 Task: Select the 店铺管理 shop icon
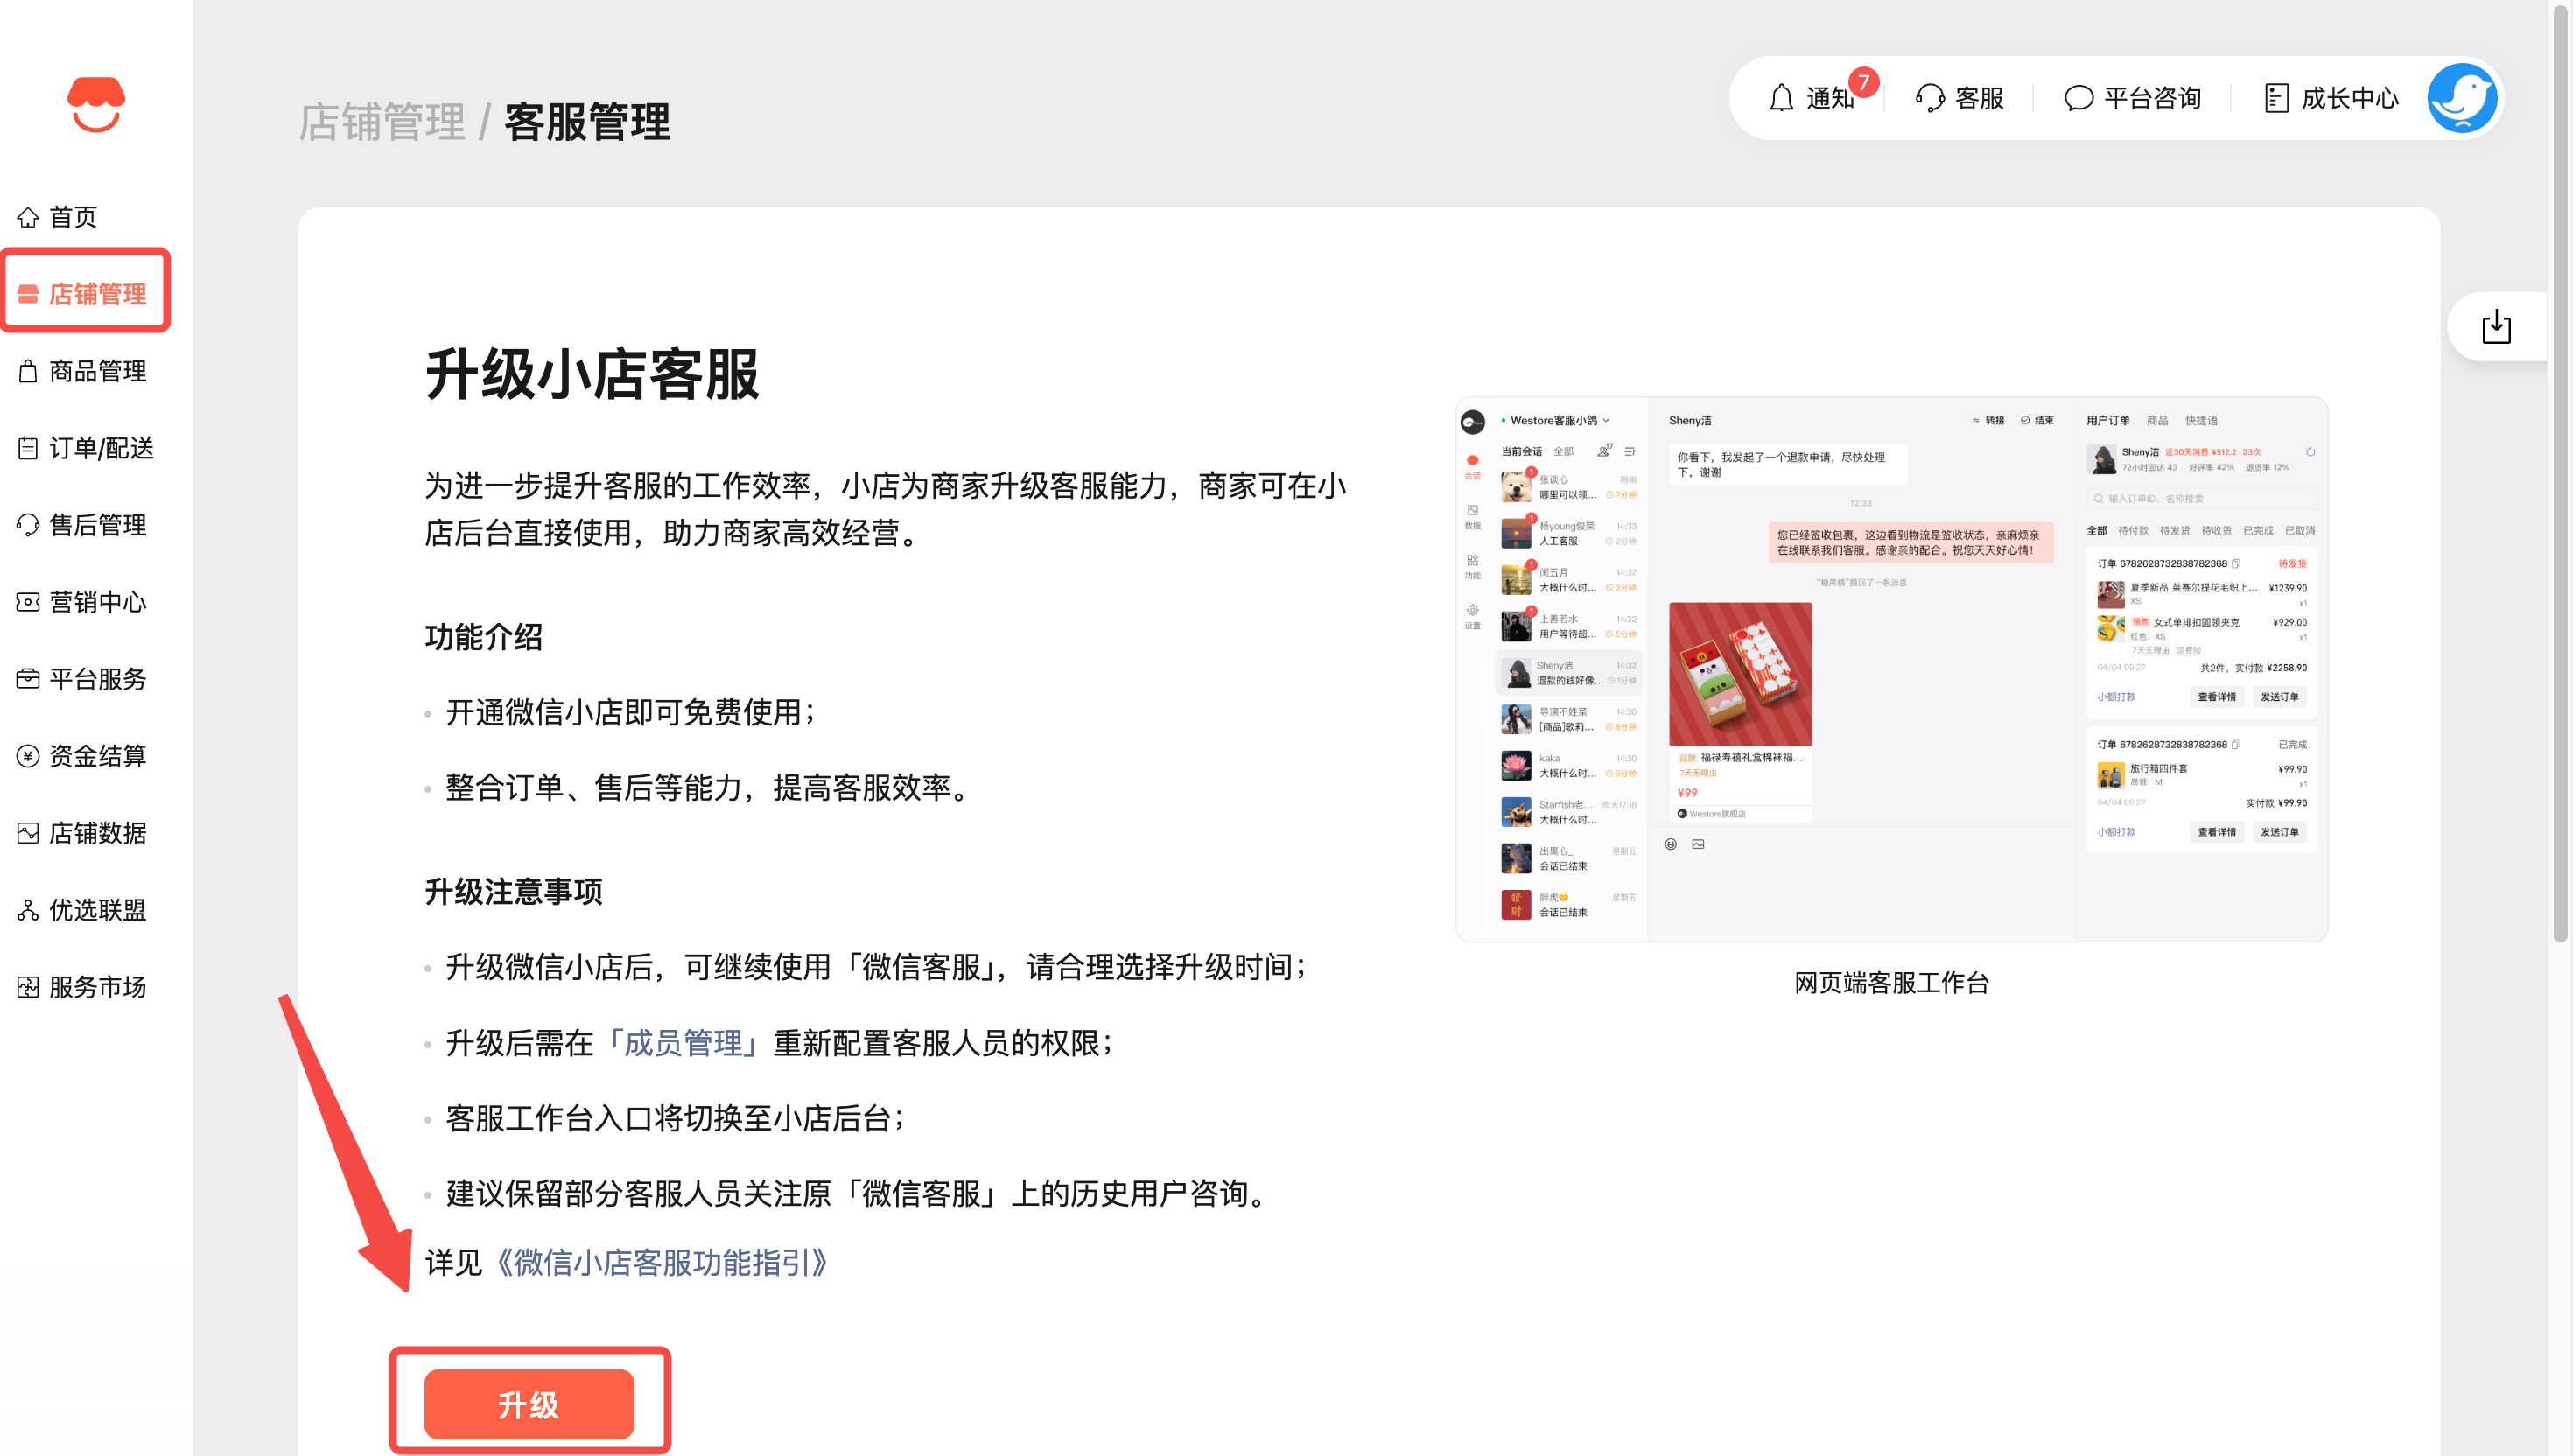pyautogui.click(x=28, y=294)
